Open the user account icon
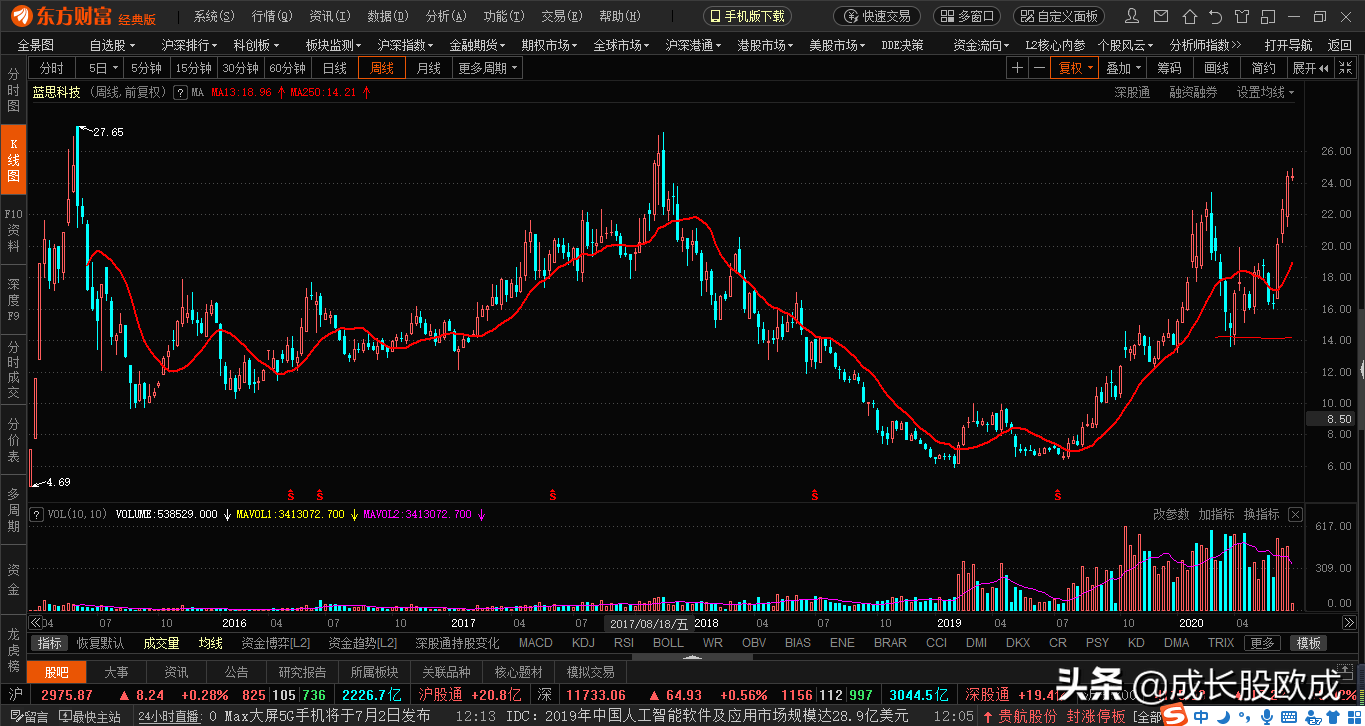Screen dimensions: 1365x726 (1131, 17)
